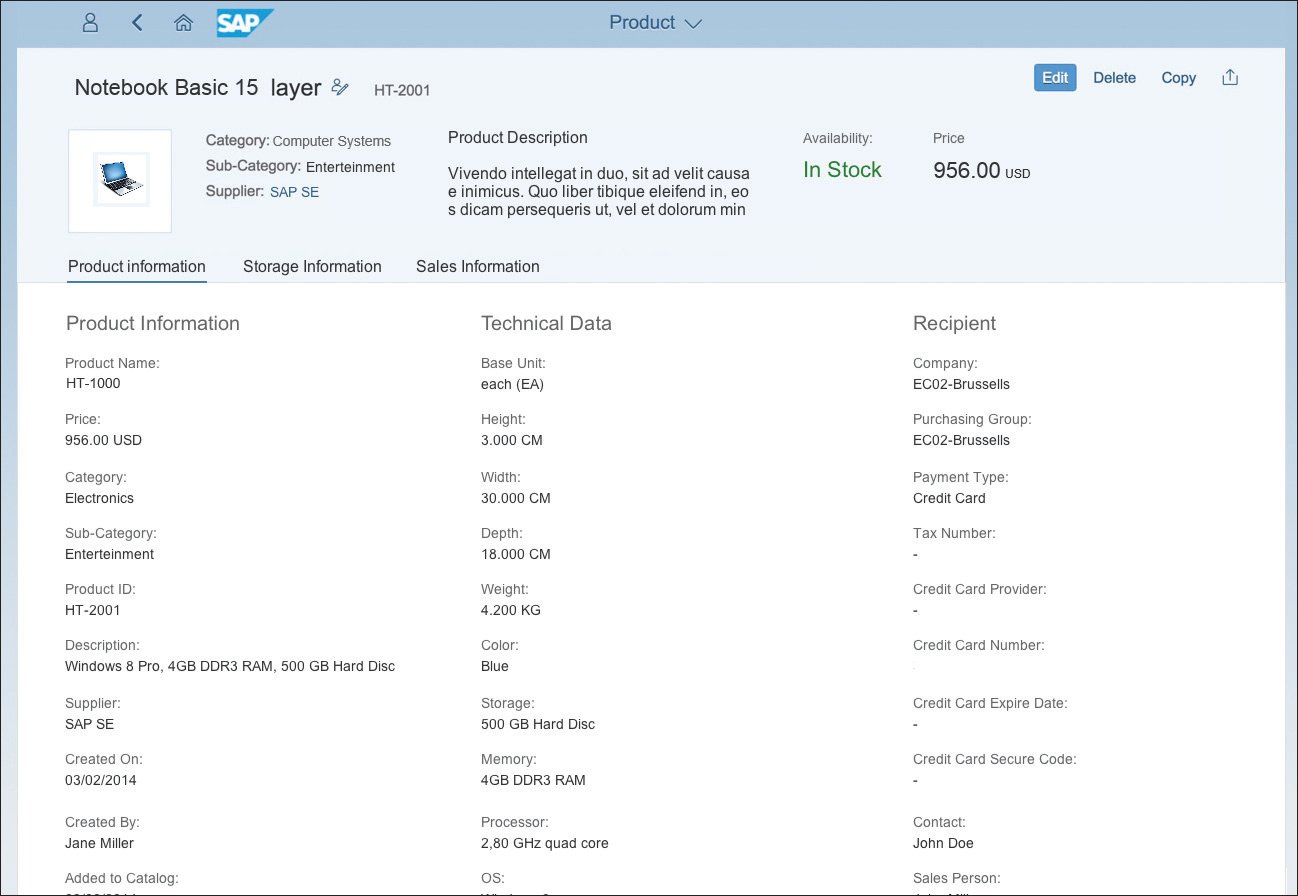The width and height of the screenshot is (1298, 896).
Task: Click the 'EC02-Brussells' value under Purchasing Group
Action: (x=961, y=440)
